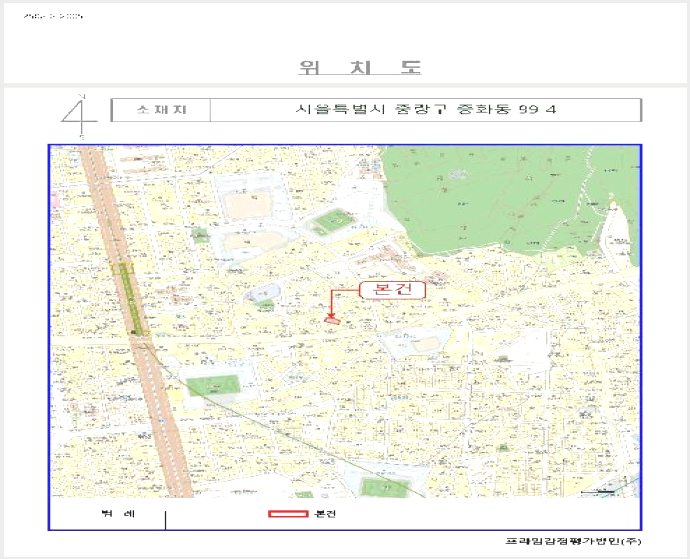Click the 본건 legend text
The width and height of the screenshot is (690, 559).
(x=326, y=514)
